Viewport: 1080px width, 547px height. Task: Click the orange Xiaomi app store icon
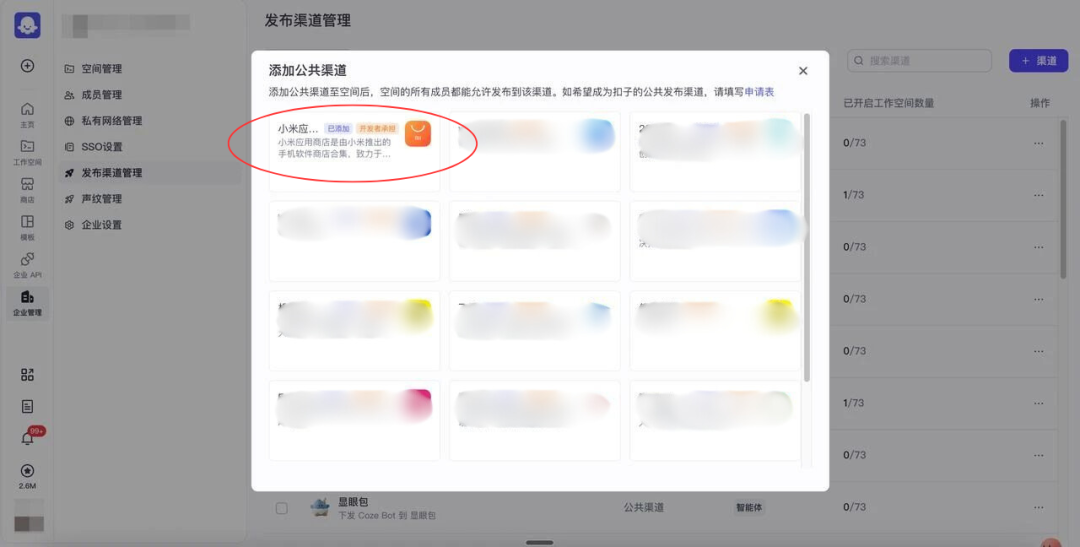click(x=418, y=134)
